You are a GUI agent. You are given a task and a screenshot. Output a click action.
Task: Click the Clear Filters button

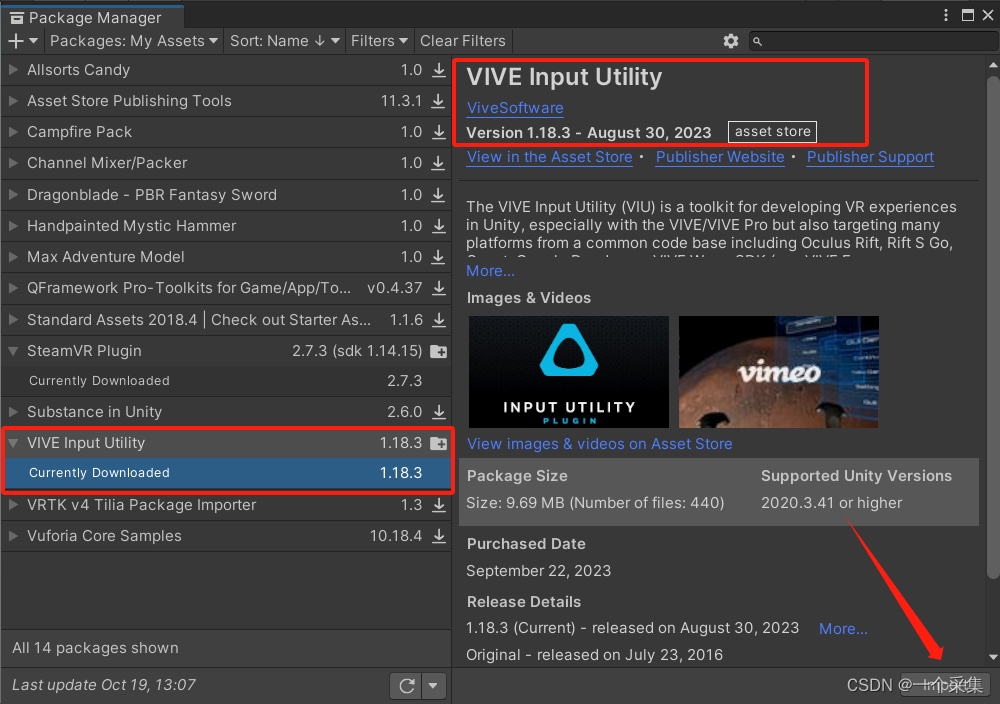pyautogui.click(x=463, y=41)
